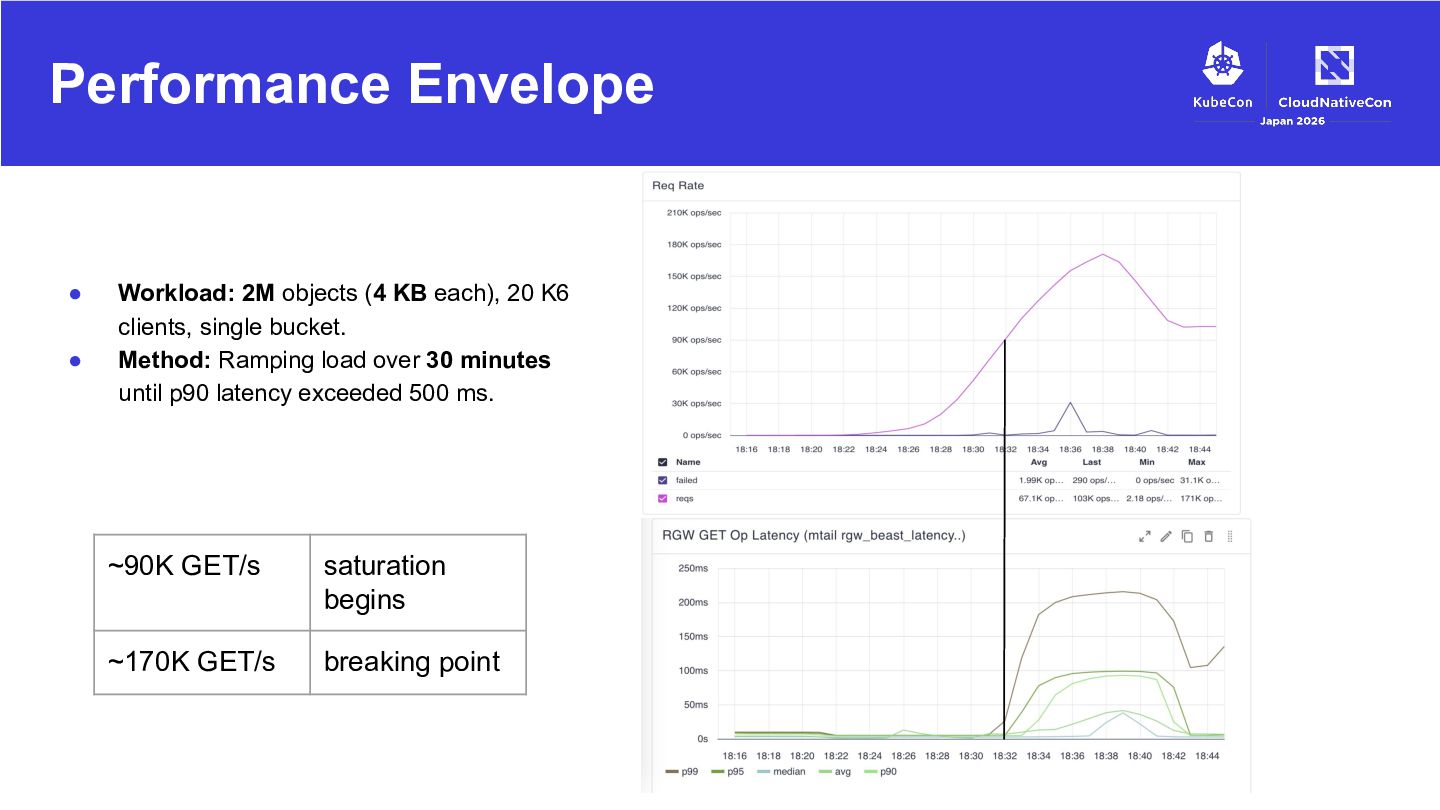Click the Performance Envelope slide title
The width and height of the screenshot is (1440, 810).
[x=352, y=84]
